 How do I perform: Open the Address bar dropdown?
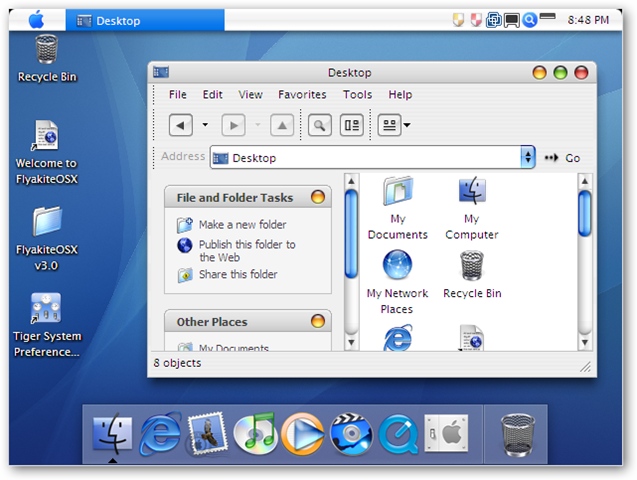[527, 157]
